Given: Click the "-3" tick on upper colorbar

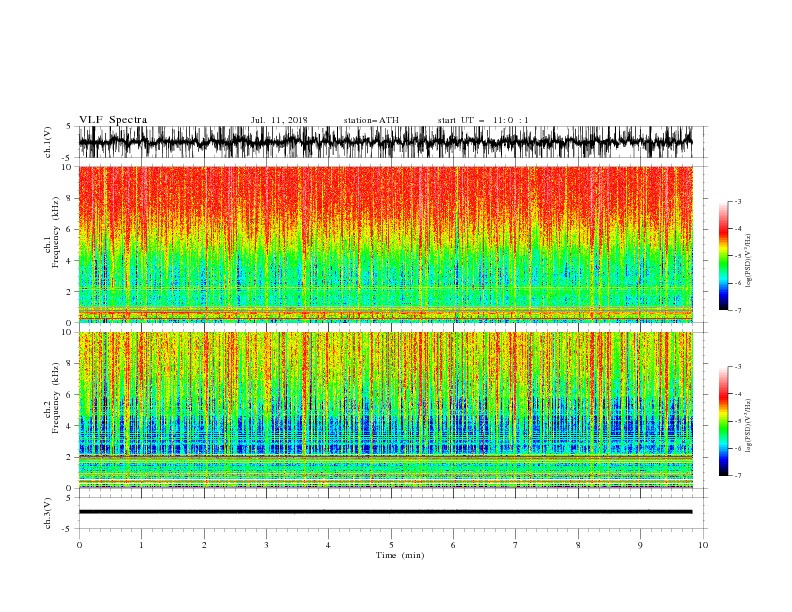Looking at the screenshot, I should tap(737, 201).
